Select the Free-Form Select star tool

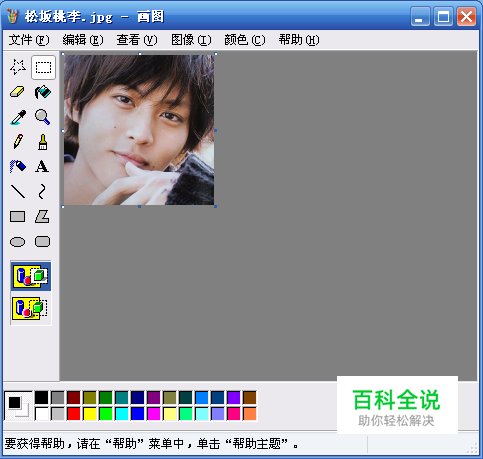point(18,67)
